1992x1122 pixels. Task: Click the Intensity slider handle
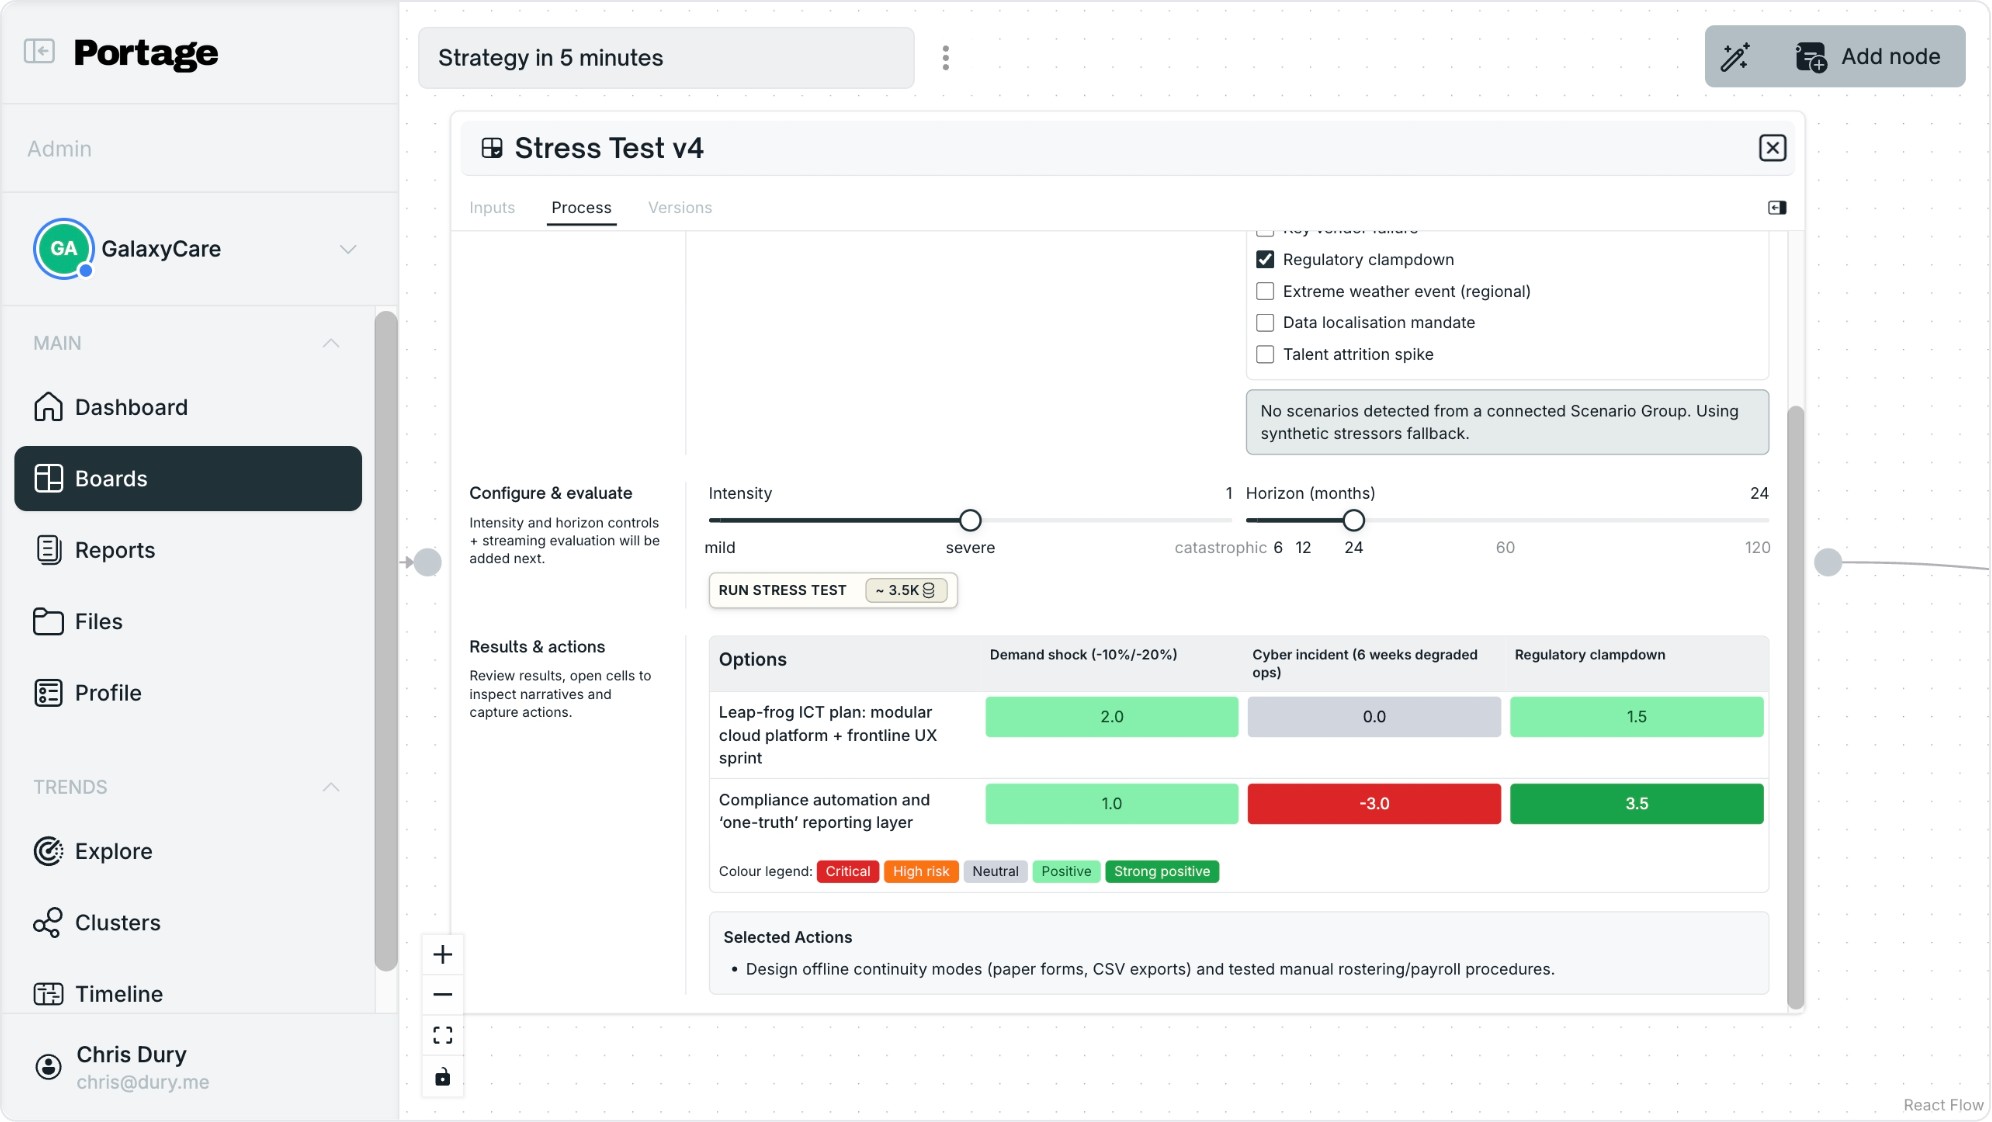tap(970, 521)
